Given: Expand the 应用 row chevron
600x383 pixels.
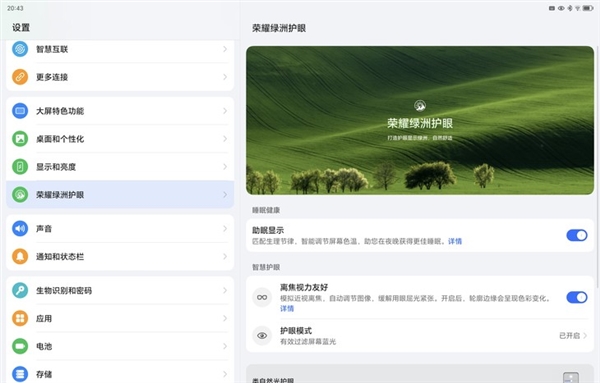Looking at the screenshot, I should [225, 318].
